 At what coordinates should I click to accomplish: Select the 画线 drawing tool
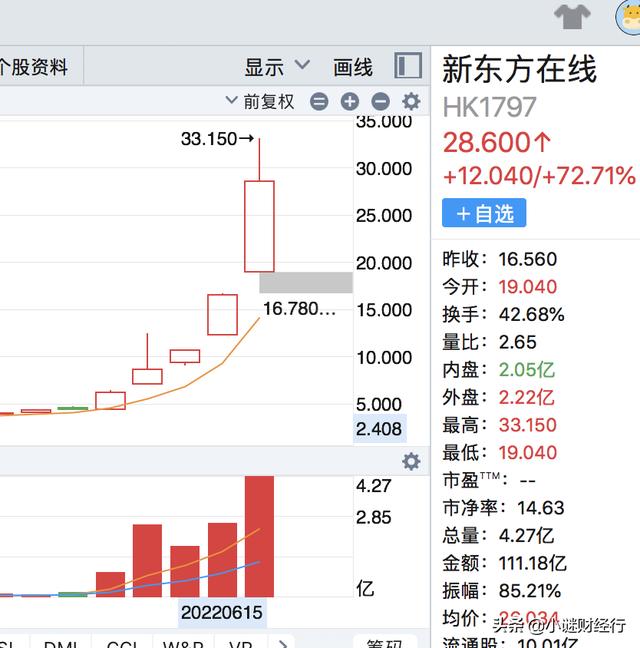(x=353, y=67)
